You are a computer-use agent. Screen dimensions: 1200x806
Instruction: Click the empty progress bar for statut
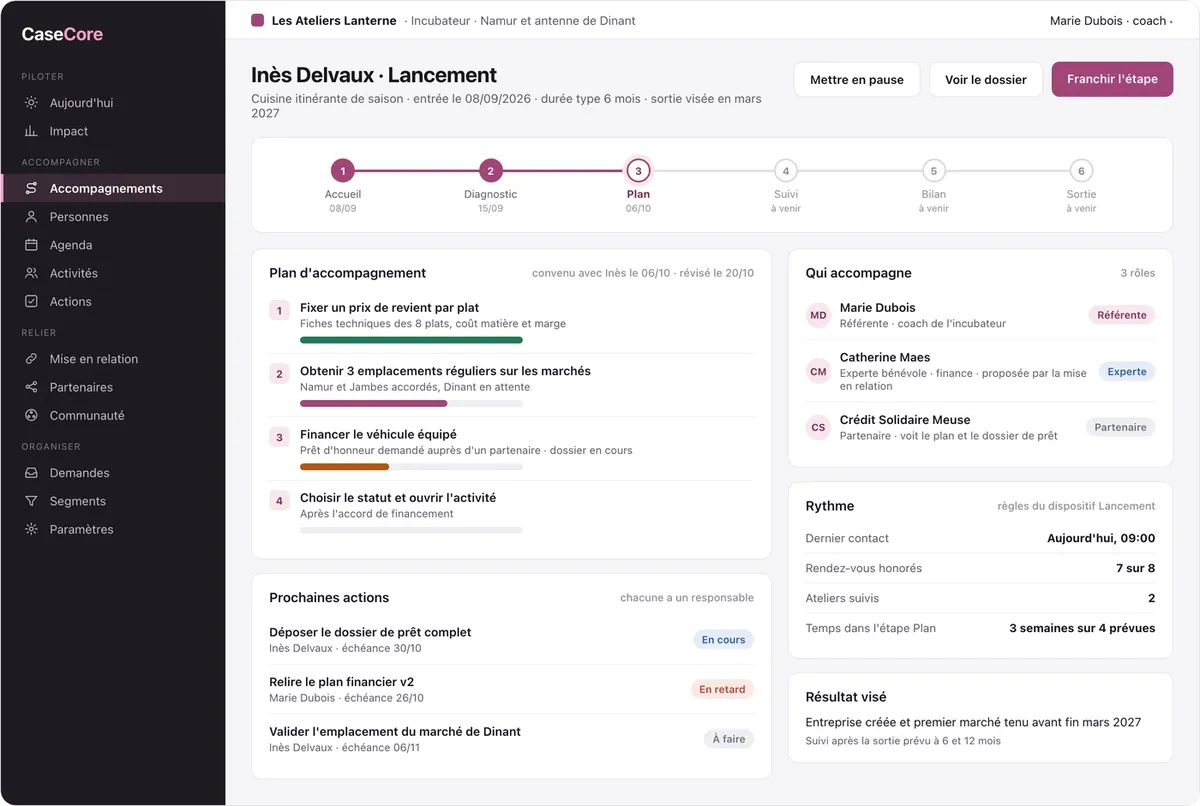coord(411,530)
